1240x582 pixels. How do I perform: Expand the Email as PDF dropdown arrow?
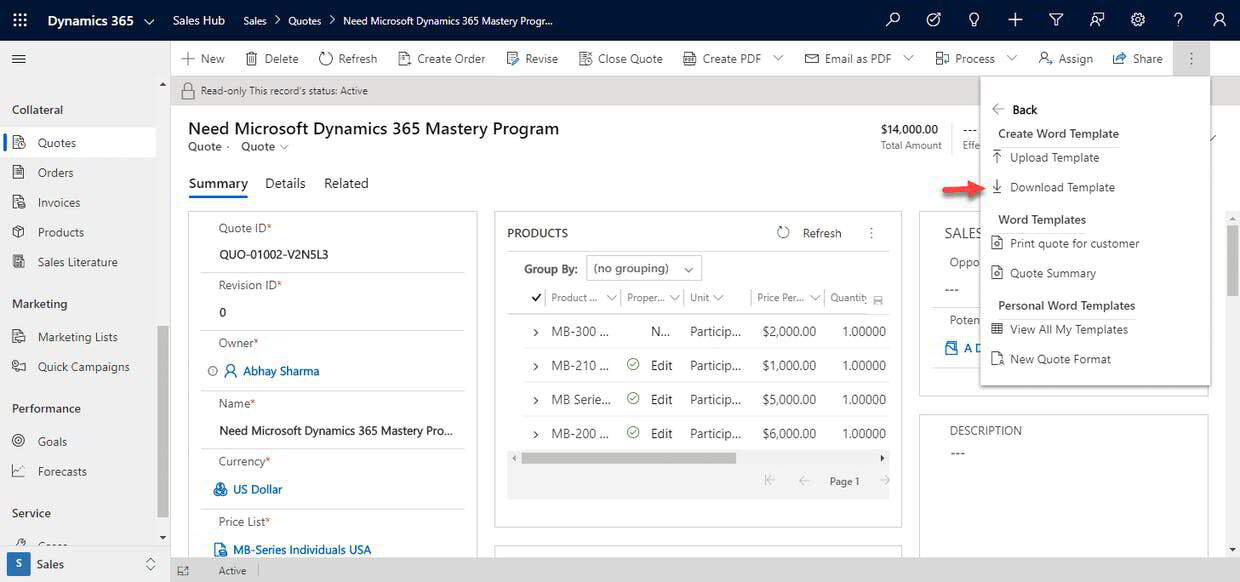(908, 59)
